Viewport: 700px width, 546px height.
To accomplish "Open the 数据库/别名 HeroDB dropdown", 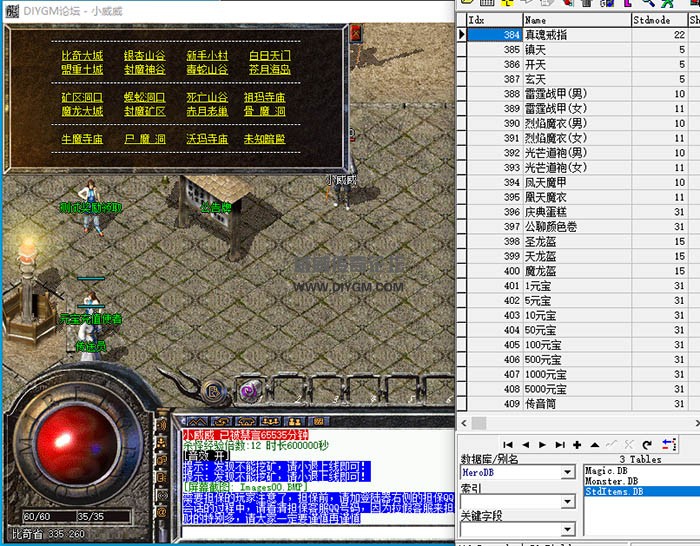I will click(x=567, y=472).
